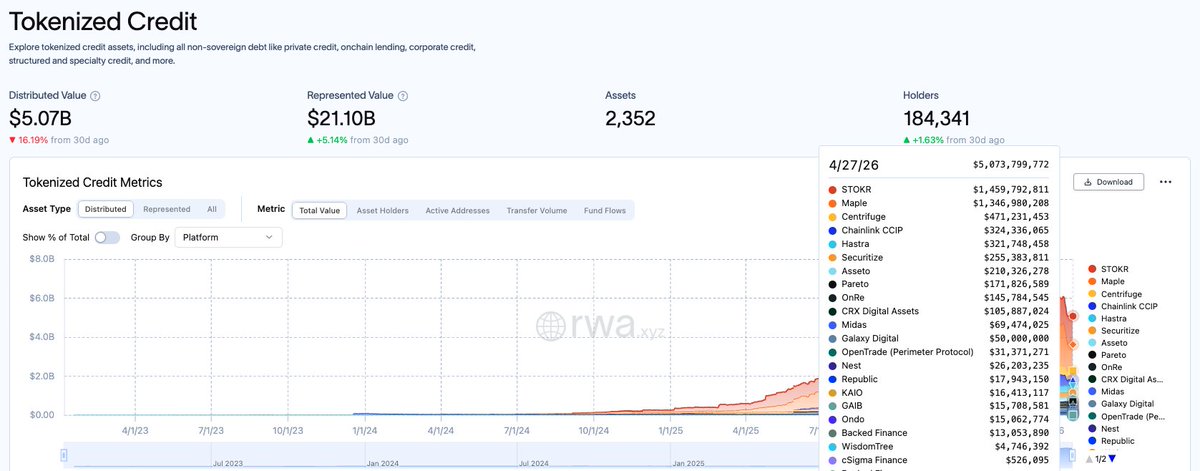The height and width of the screenshot is (471, 1200).
Task: Click Maple value $1,346,980,208 in tooltip
Action: 1011,203
